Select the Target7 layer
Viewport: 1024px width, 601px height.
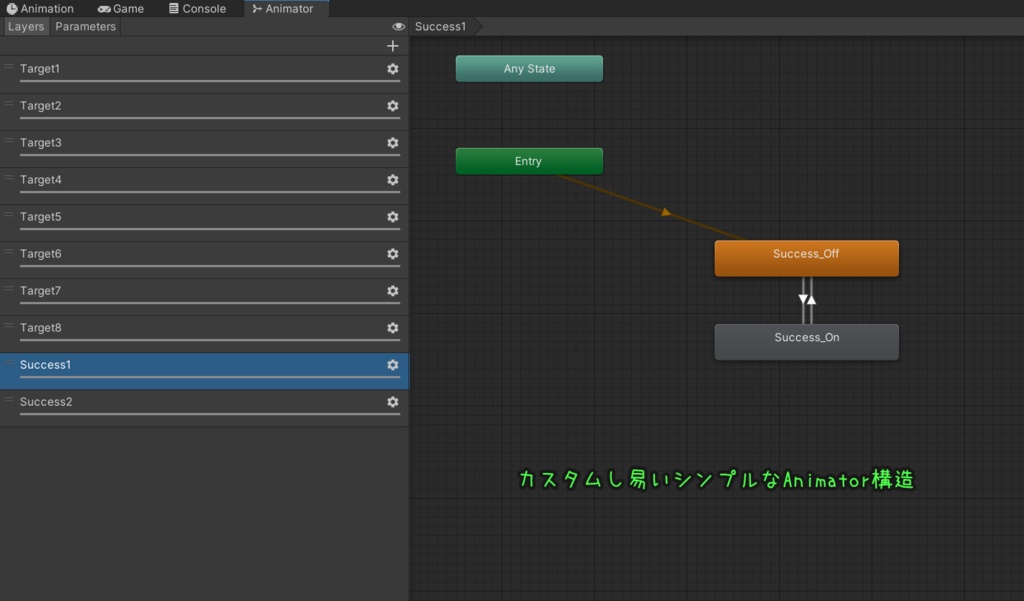(204, 297)
